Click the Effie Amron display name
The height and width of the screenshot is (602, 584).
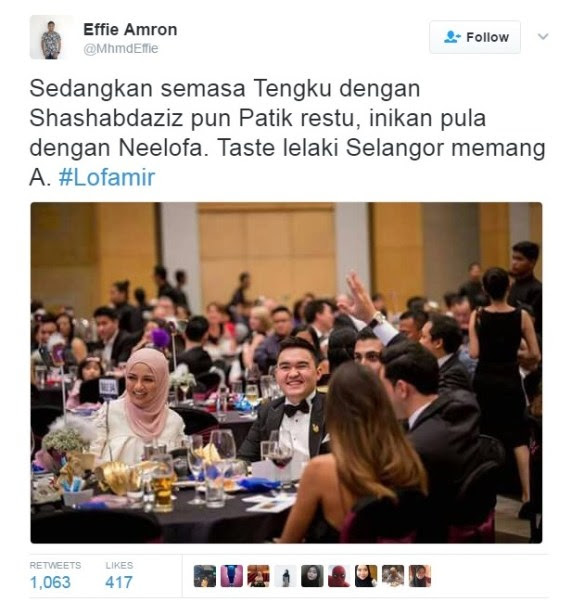(130, 30)
